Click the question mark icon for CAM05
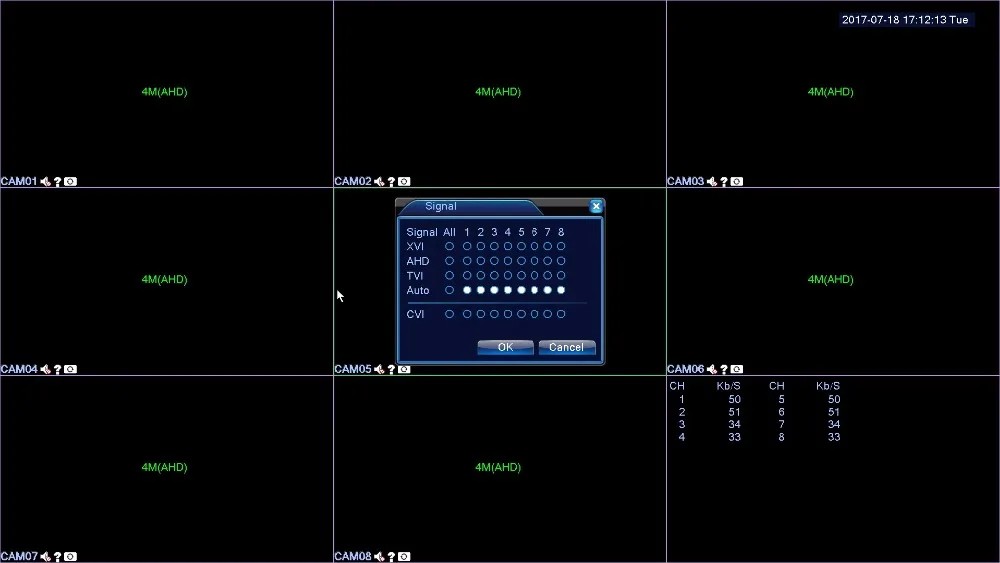The height and width of the screenshot is (563, 1000). pyautogui.click(x=391, y=369)
